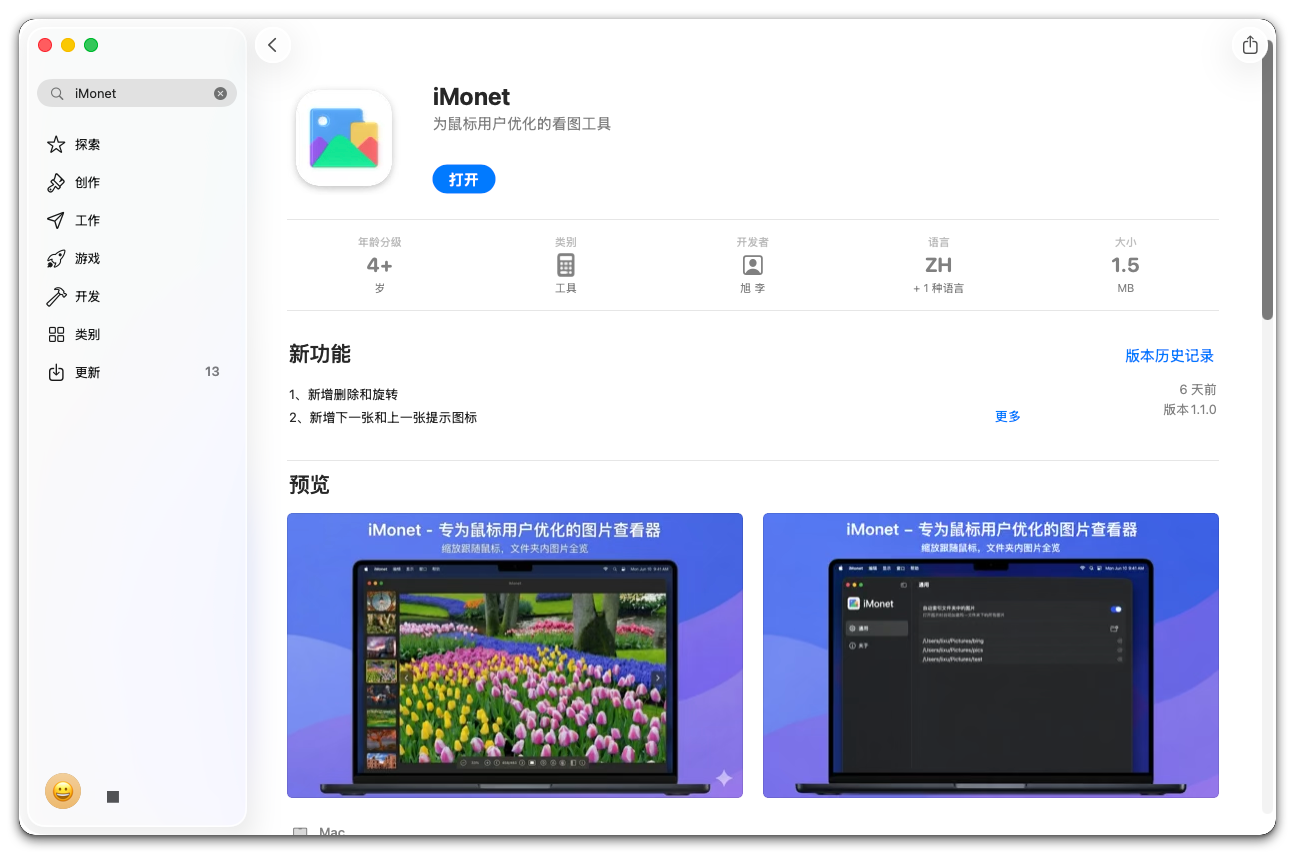1295x860 pixels.
Task: Open the share menu icon
Action: pyautogui.click(x=1250, y=45)
